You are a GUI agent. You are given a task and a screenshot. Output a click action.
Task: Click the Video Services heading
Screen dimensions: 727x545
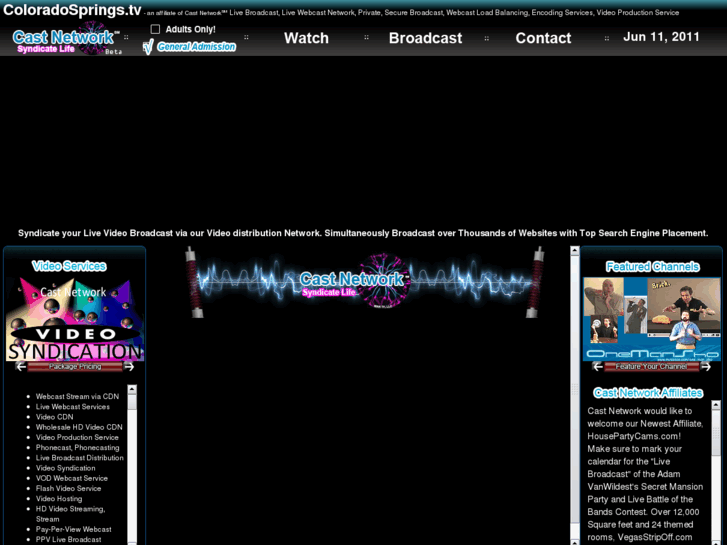click(x=69, y=266)
